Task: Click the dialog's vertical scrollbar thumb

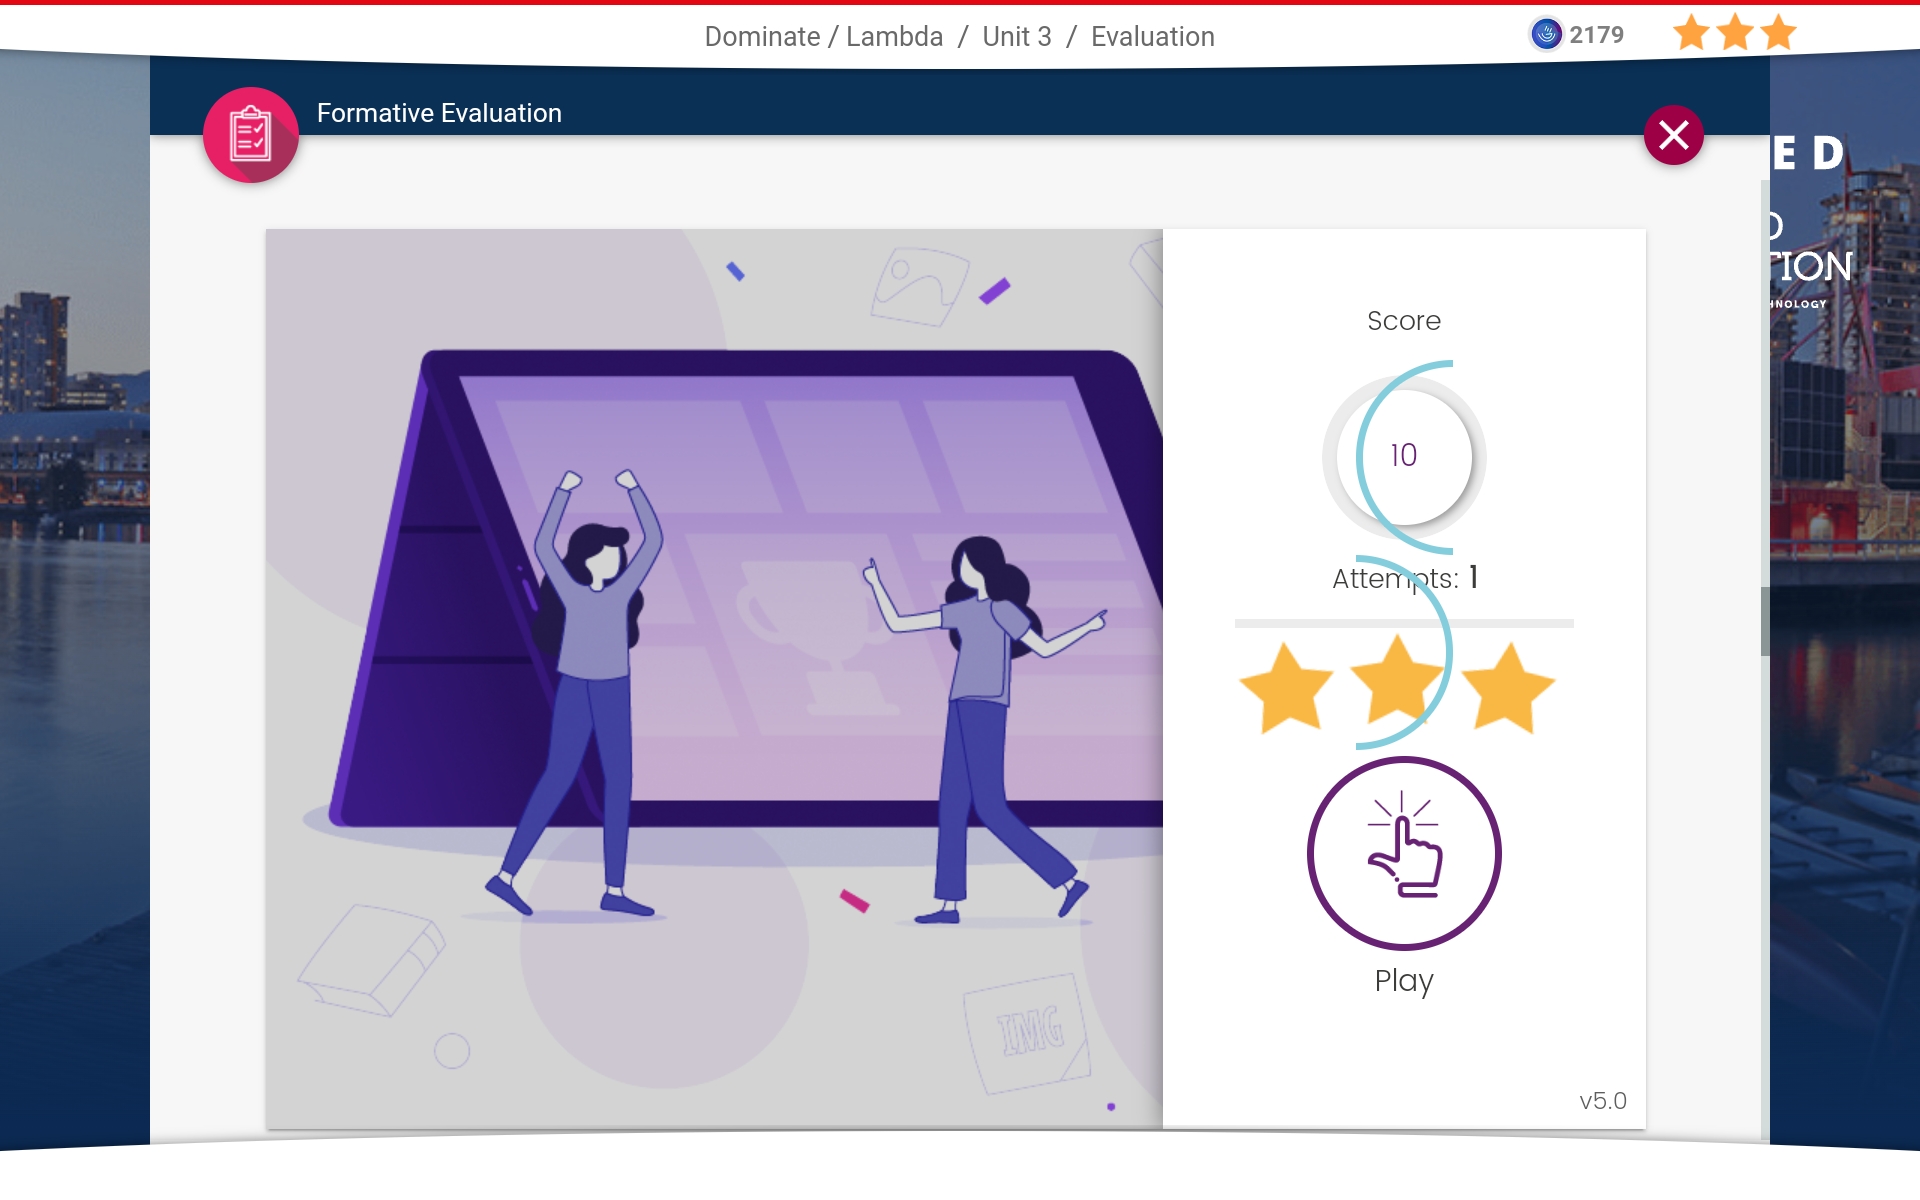Action: (1765, 620)
